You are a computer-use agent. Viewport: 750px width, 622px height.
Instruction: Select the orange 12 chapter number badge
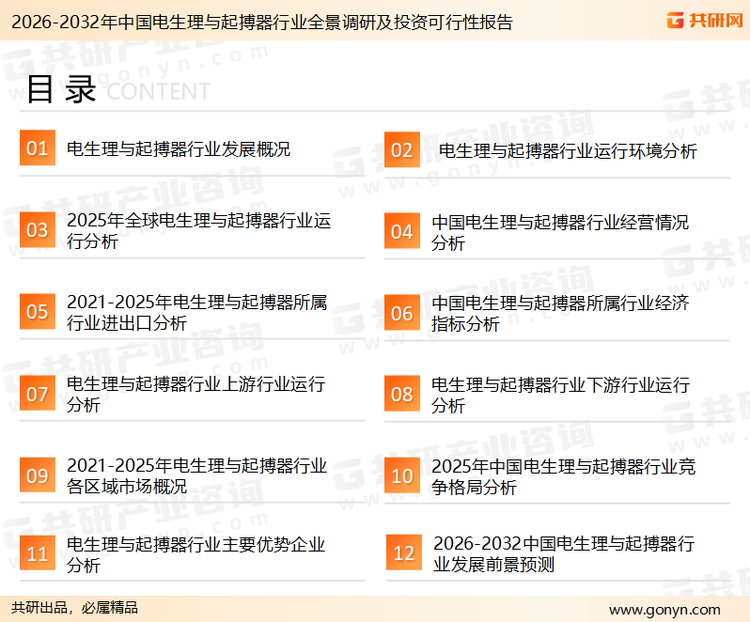(x=404, y=553)
